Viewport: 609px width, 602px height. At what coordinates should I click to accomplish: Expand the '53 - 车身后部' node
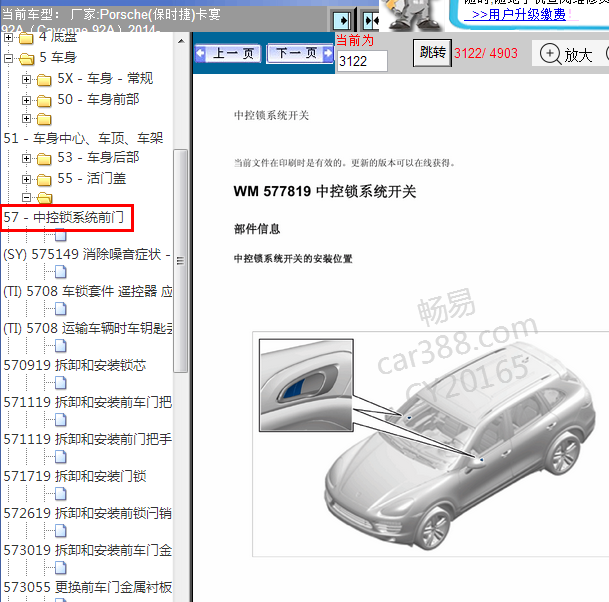(x=26, y=158)
